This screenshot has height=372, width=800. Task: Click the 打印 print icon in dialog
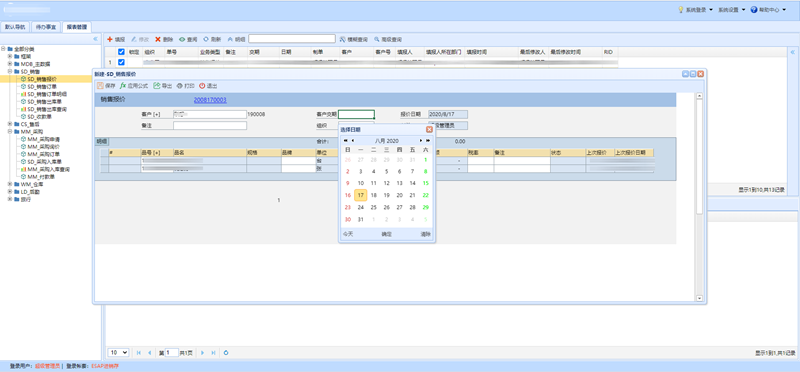(x=180, y=86)
